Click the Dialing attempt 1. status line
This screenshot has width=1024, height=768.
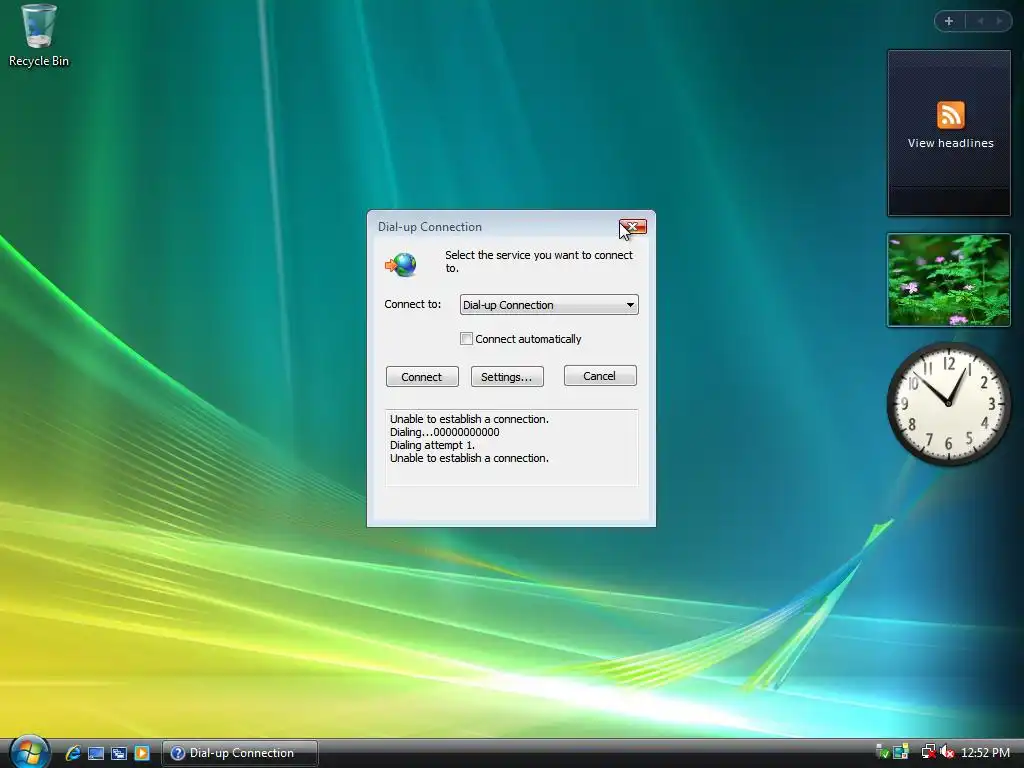click(432, 445)
